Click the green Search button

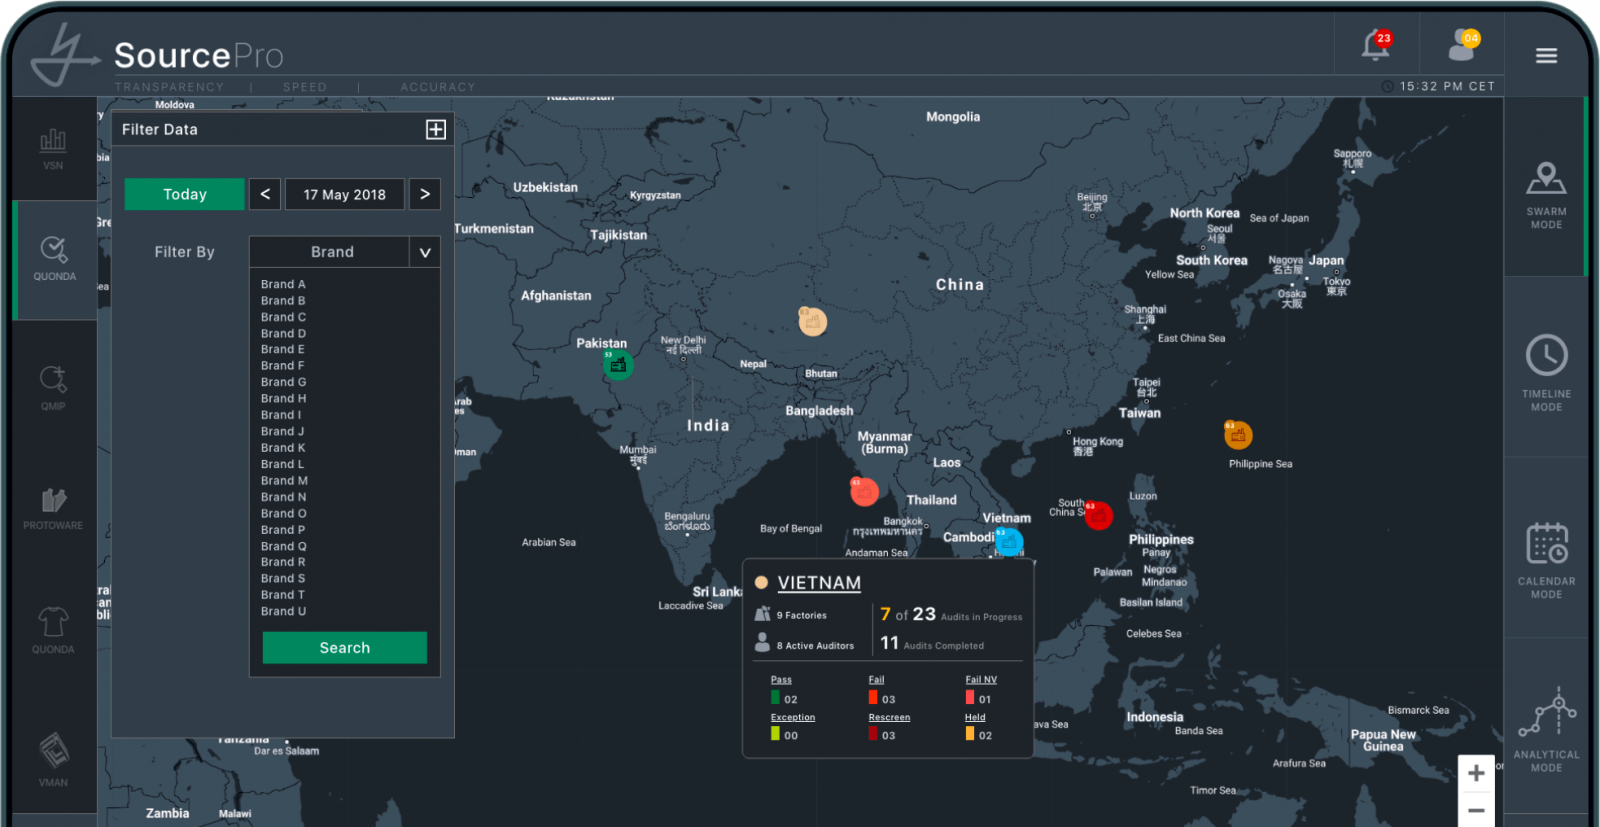click(344, 647)
